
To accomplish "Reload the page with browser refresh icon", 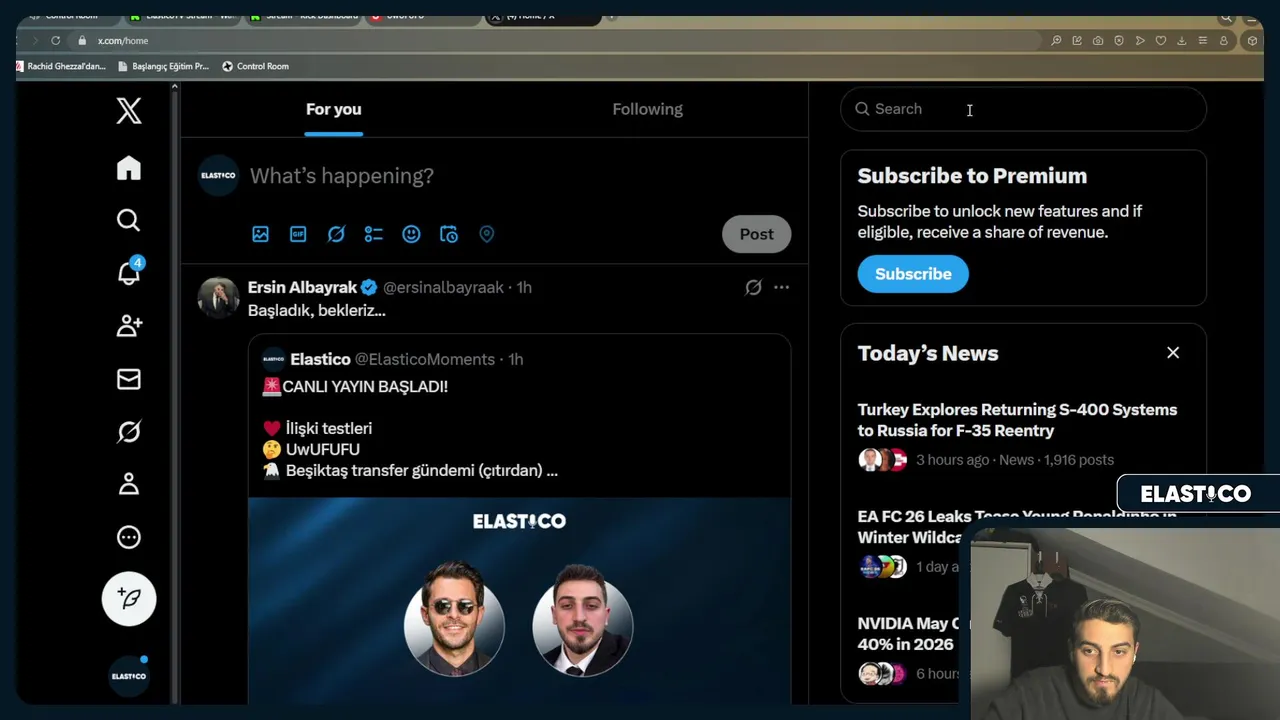I will pyautogui.click(x=56, y=41).
